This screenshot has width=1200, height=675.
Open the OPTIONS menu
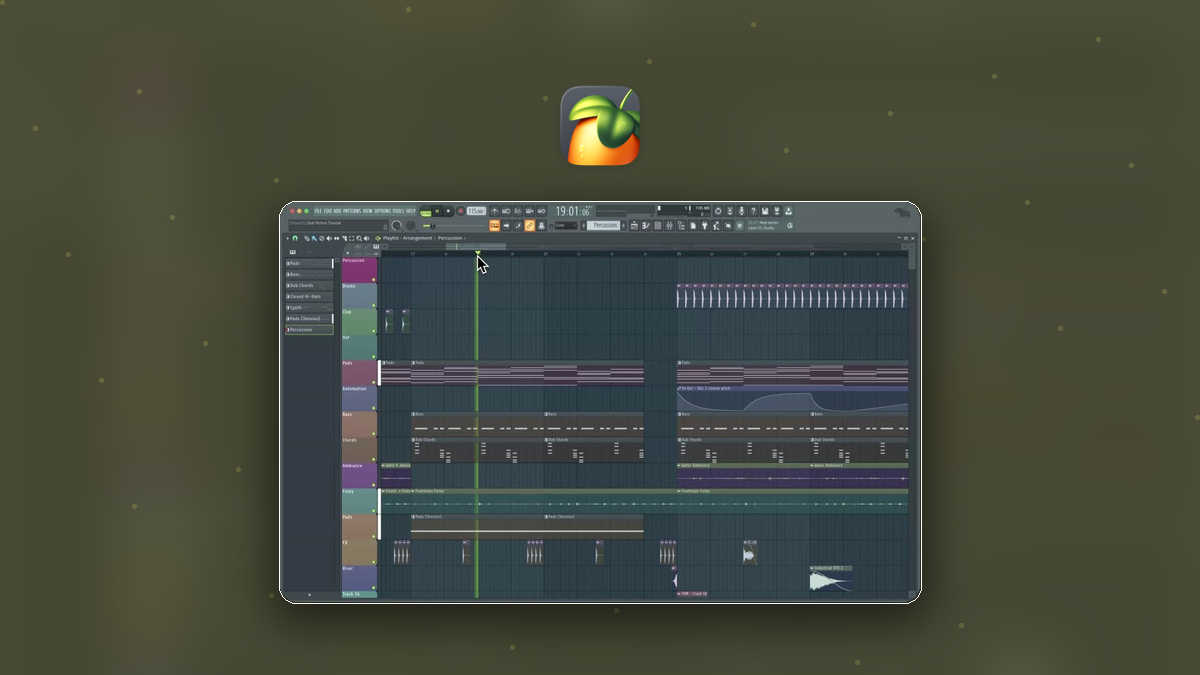click(383, 211)
